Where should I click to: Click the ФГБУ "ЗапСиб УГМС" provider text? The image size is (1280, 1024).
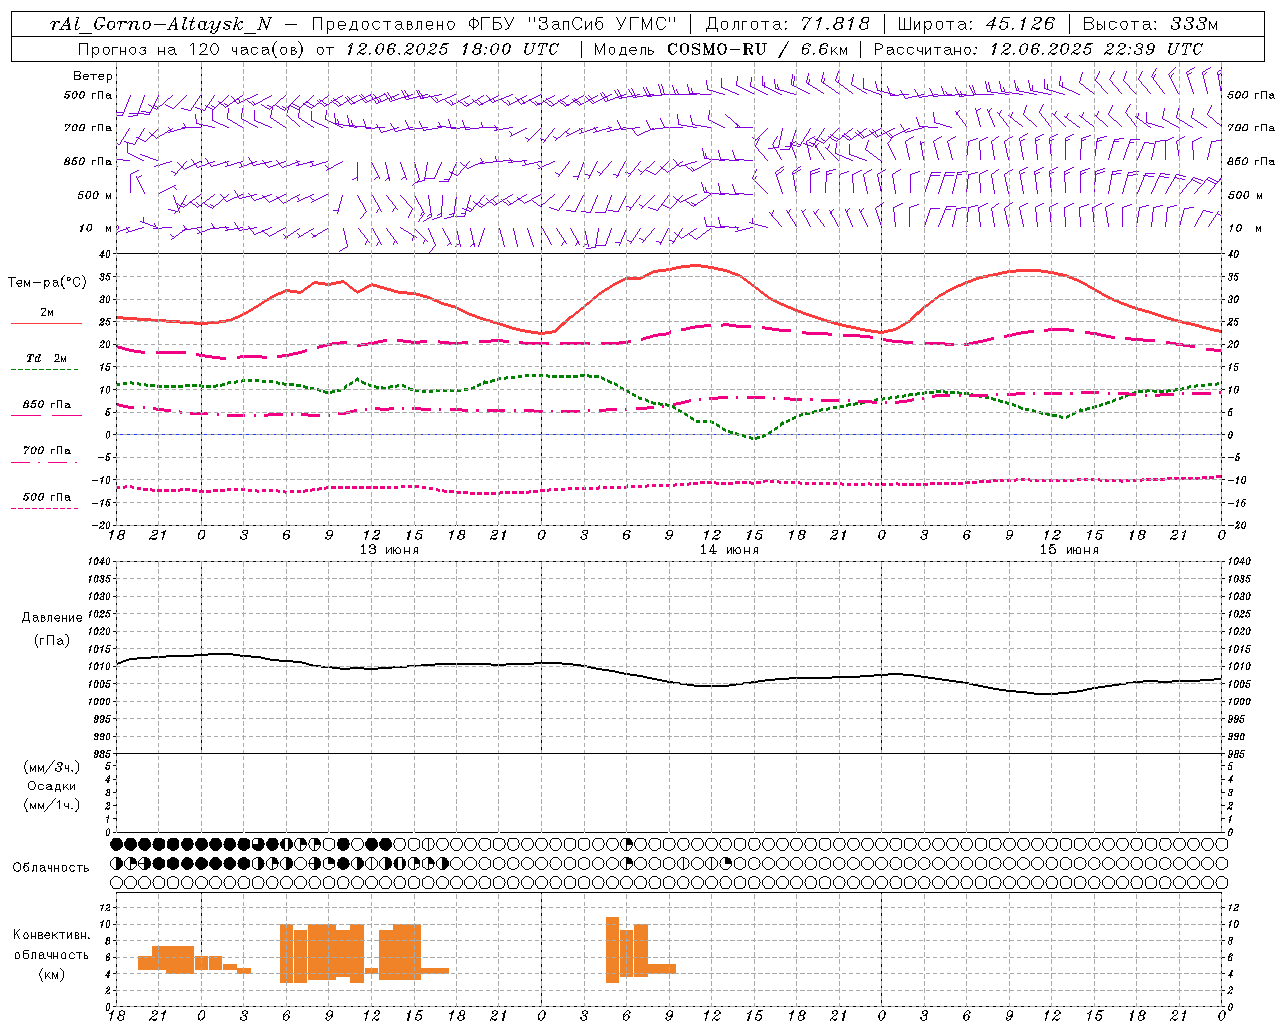click(573, 24)
